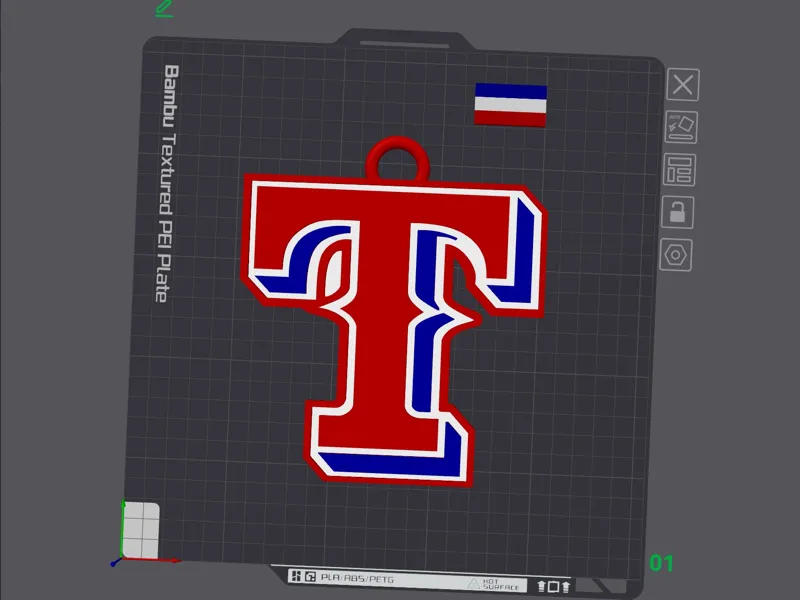Arrange objects using the plate layout icon
This screenshot has width=800, height=600.
(680, 169)
